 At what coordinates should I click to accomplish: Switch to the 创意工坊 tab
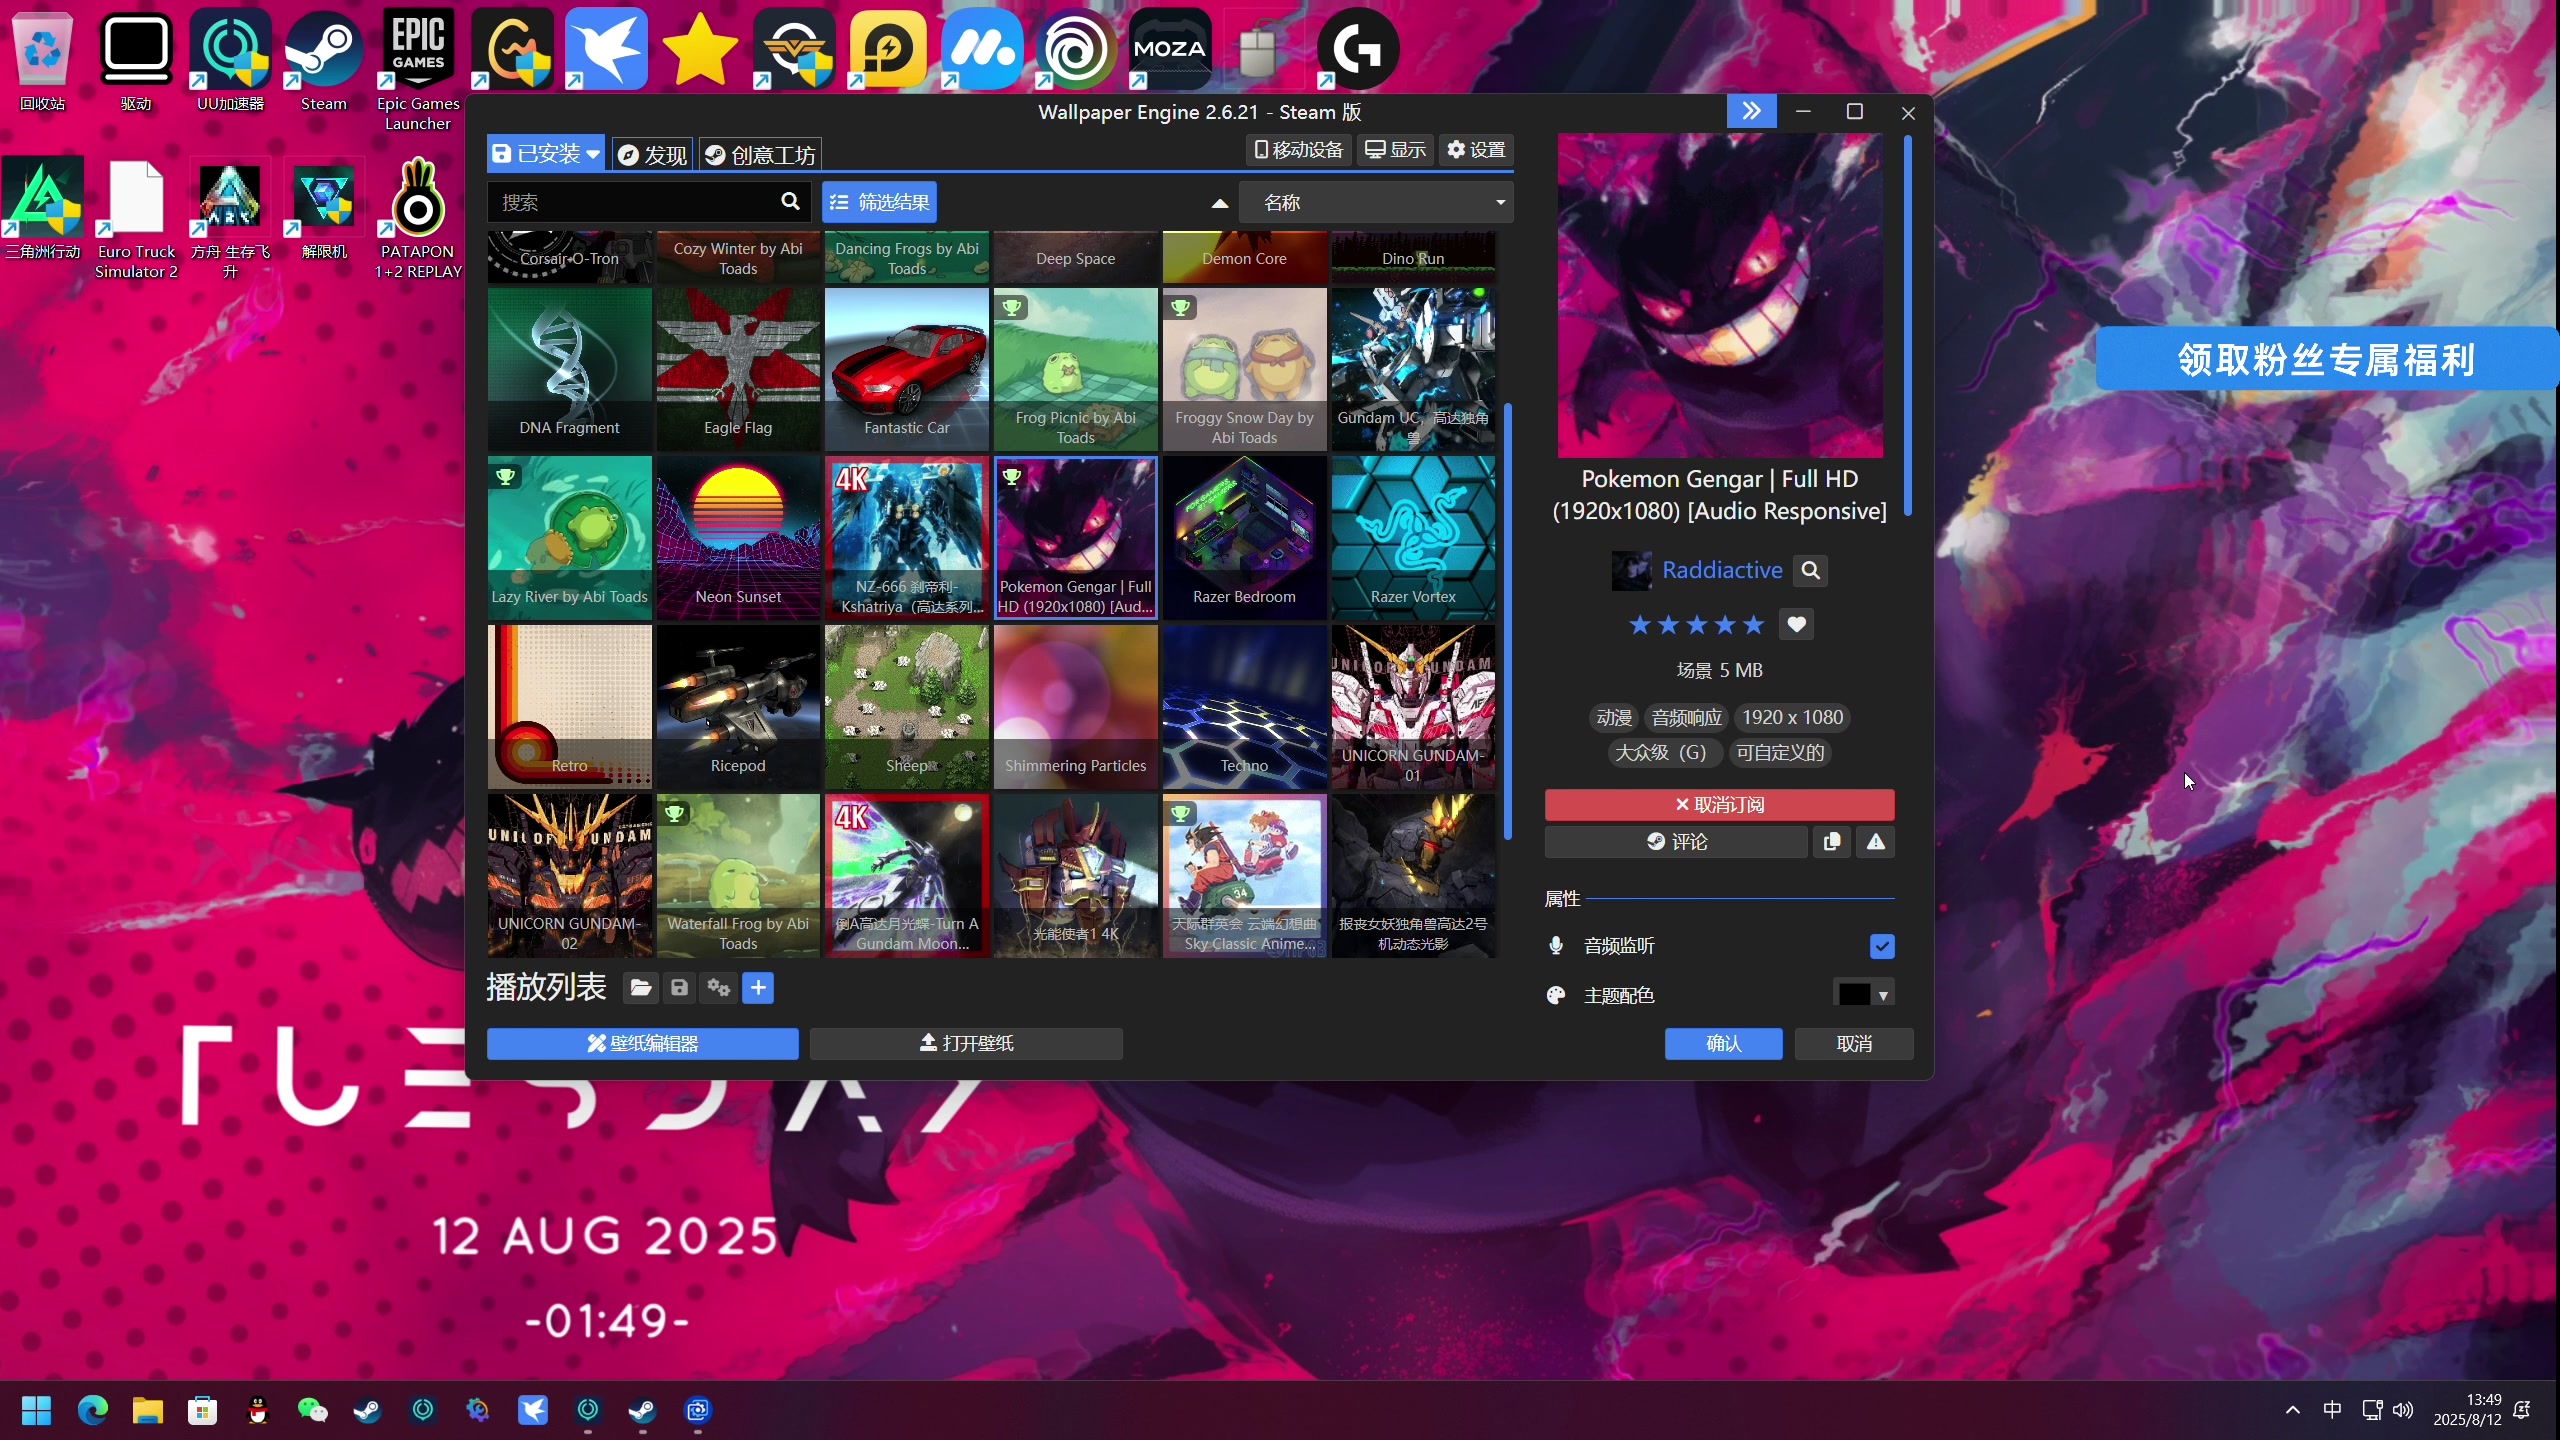point(760,154)
